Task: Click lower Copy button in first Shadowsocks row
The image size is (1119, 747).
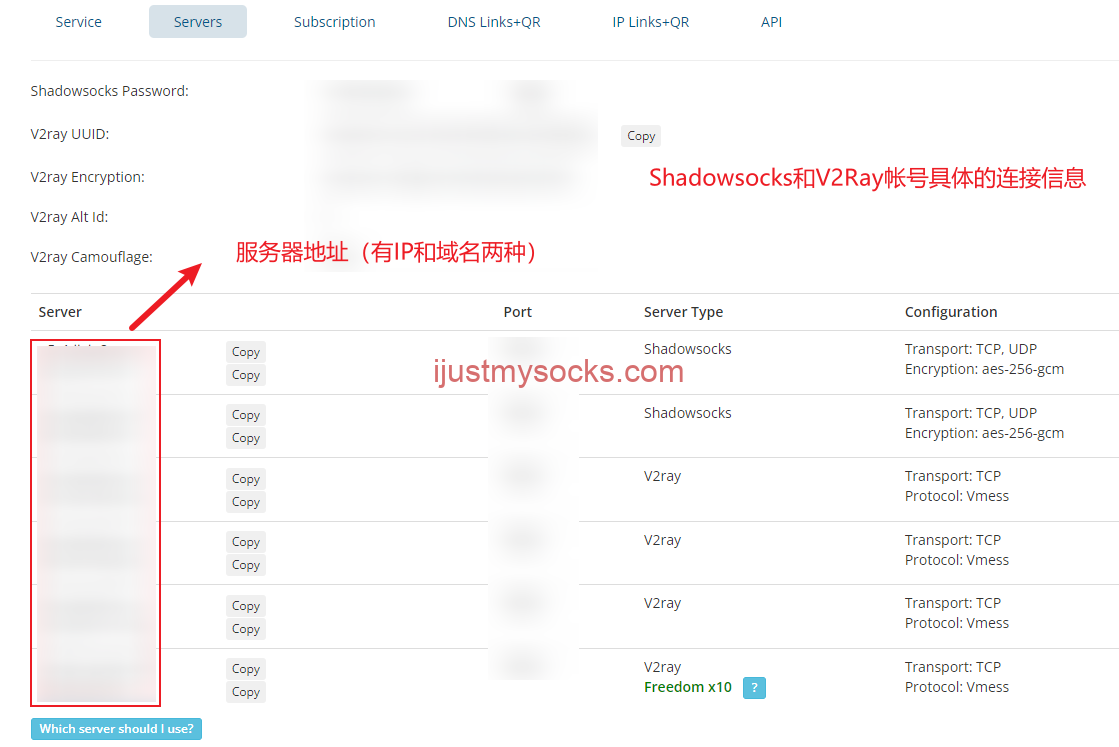Action: pyautogui.click(x=245, y=375)
